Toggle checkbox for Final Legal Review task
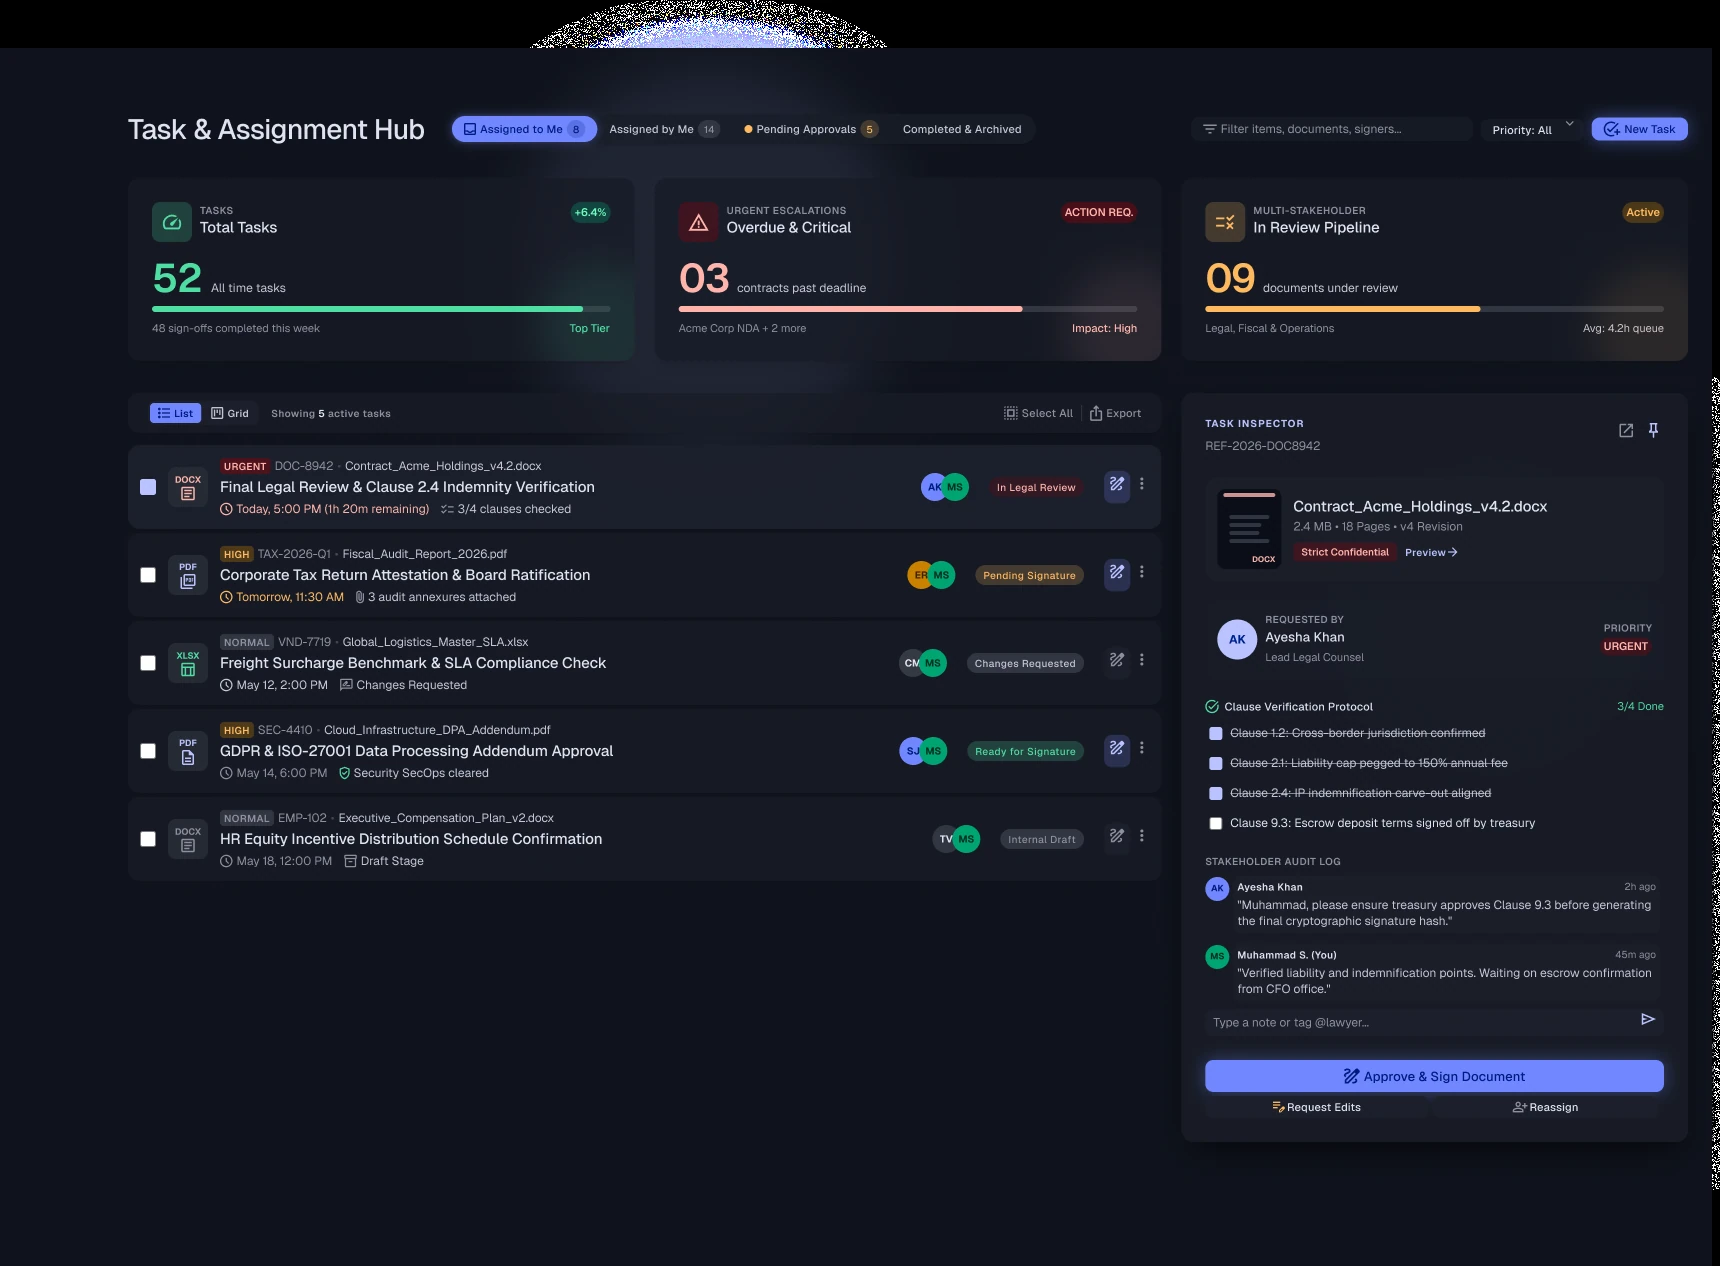The image size is (1720, 1266). (148, 487)
